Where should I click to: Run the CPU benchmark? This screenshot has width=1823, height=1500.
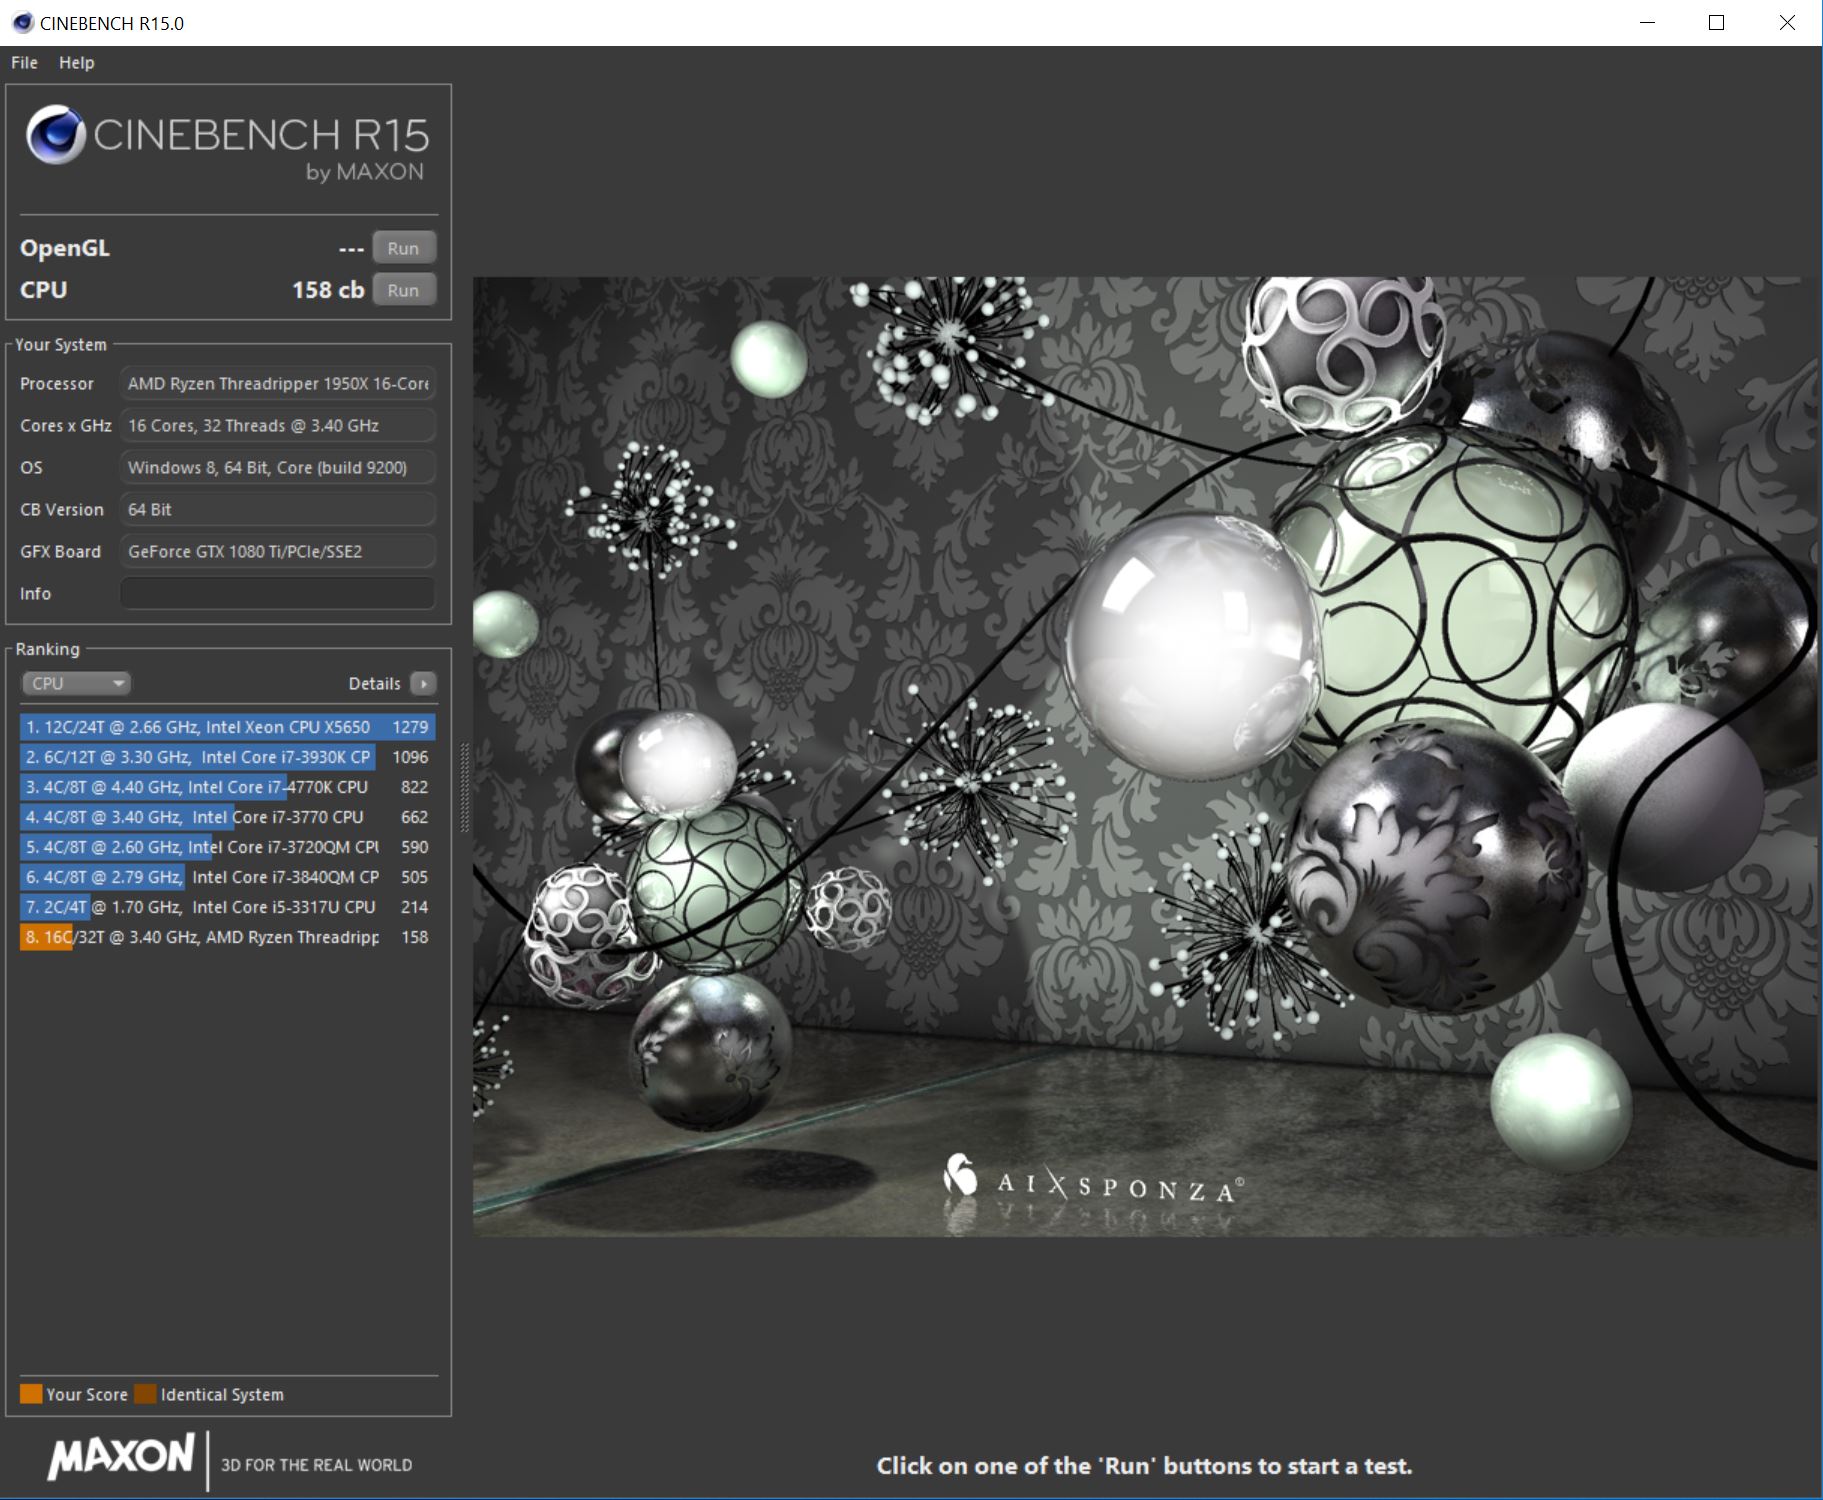coord(403,290)
